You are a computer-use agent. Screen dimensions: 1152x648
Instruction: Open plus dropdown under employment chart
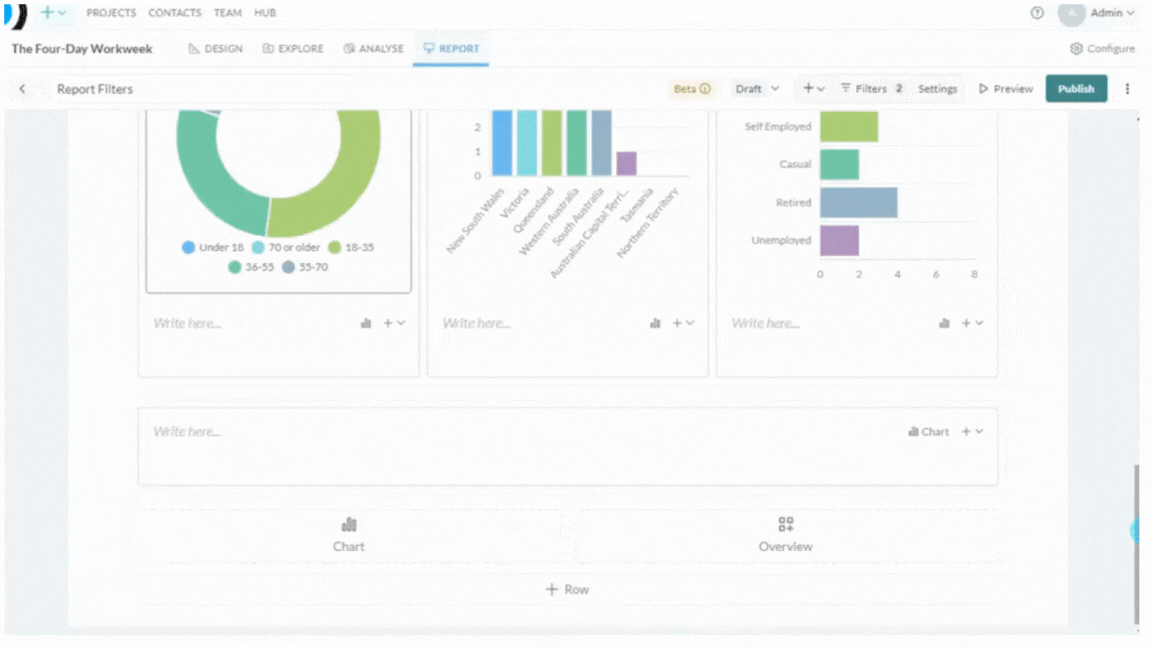(972, 323)
